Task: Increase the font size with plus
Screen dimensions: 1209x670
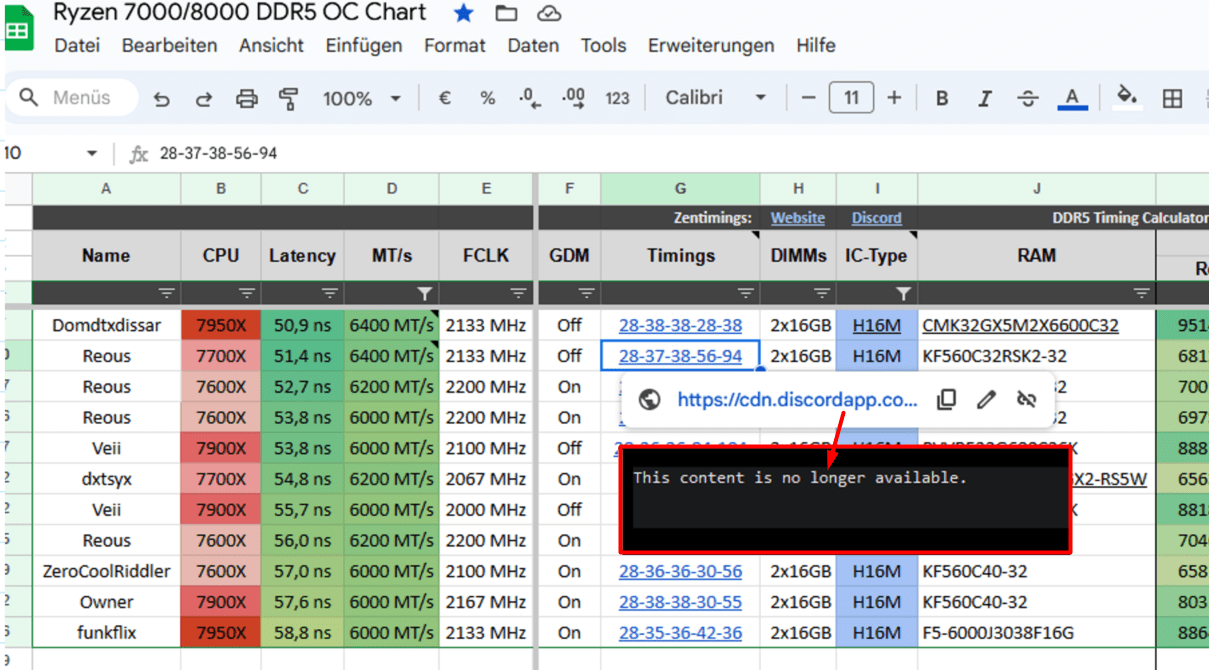Action: point(894,98)
